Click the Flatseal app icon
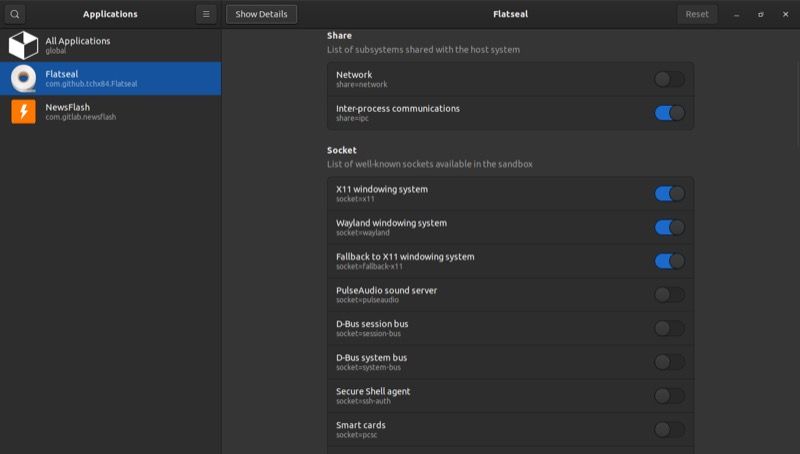800x454 pixels. 23,78
